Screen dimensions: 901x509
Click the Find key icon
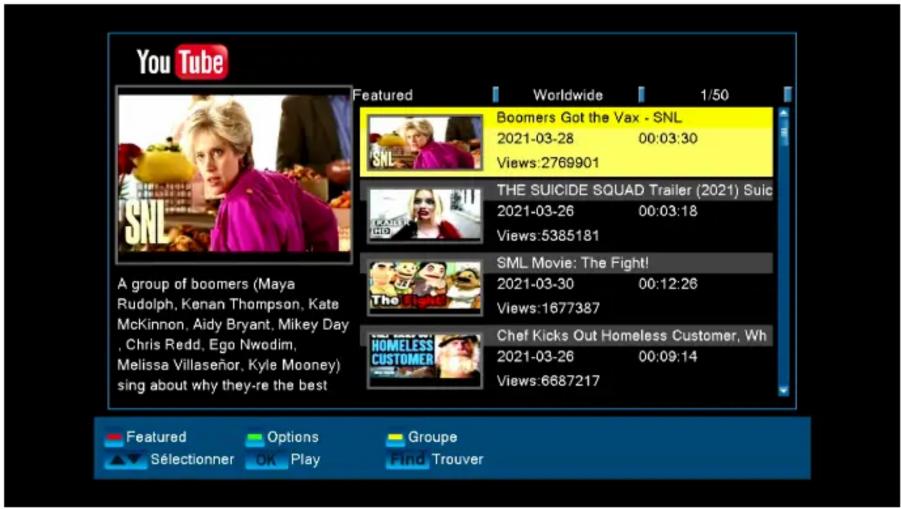(x=407, y=460)
